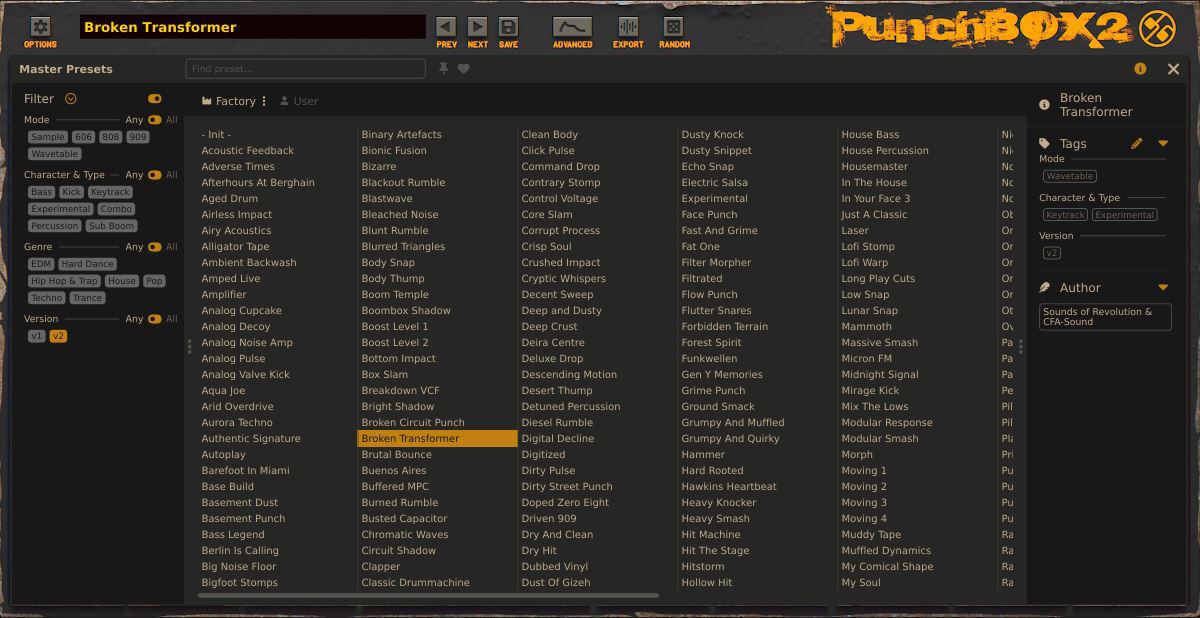Click the Author feather icon
The height and width of the screenshot is (618, 1200).
(1045, 288)
